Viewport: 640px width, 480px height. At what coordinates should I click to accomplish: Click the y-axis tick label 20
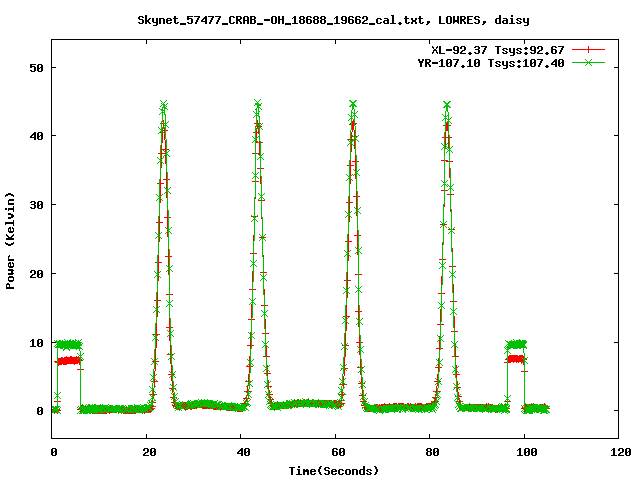(x=36, y=274)
